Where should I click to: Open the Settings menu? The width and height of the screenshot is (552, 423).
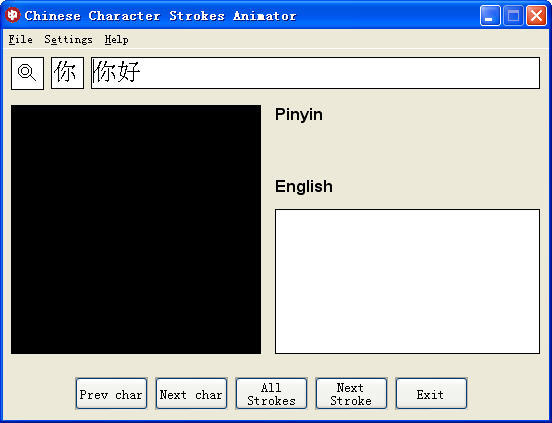(x=68, y=39)
